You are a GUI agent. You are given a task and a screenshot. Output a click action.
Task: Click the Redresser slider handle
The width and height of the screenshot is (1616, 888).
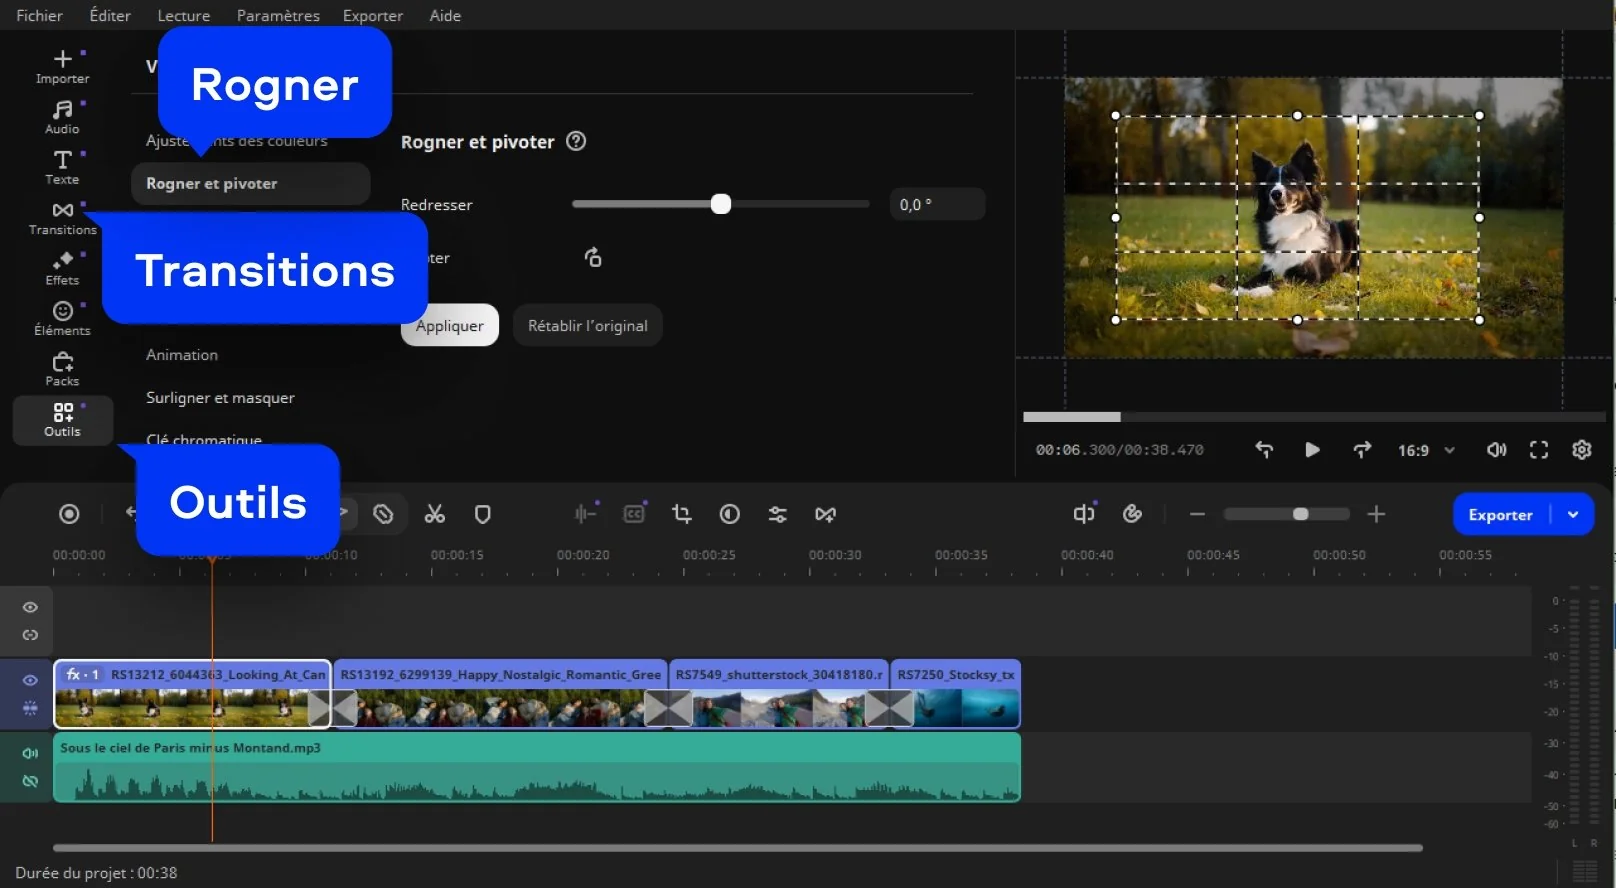click(721, 204)
